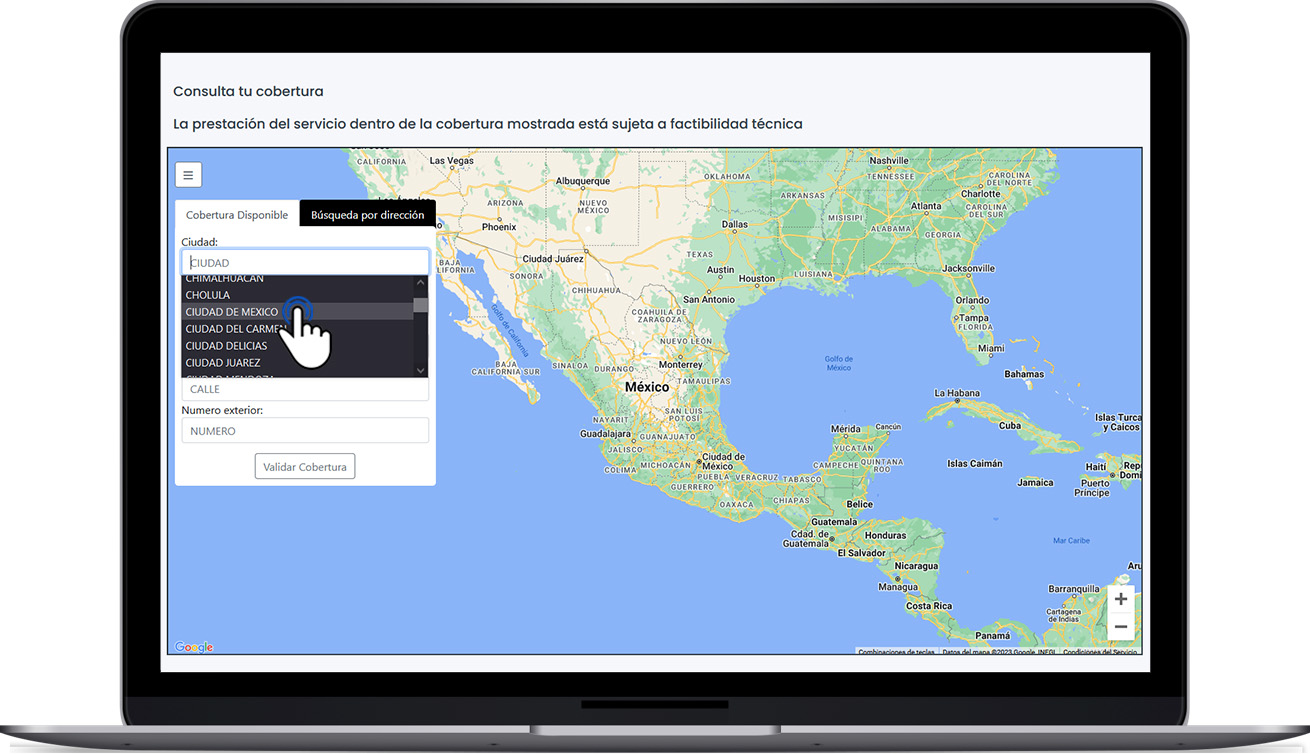Image resolution: width=1310 pixels, height=754 pixels.
Task: Click the Jamaica map label
Action: 1036,482
